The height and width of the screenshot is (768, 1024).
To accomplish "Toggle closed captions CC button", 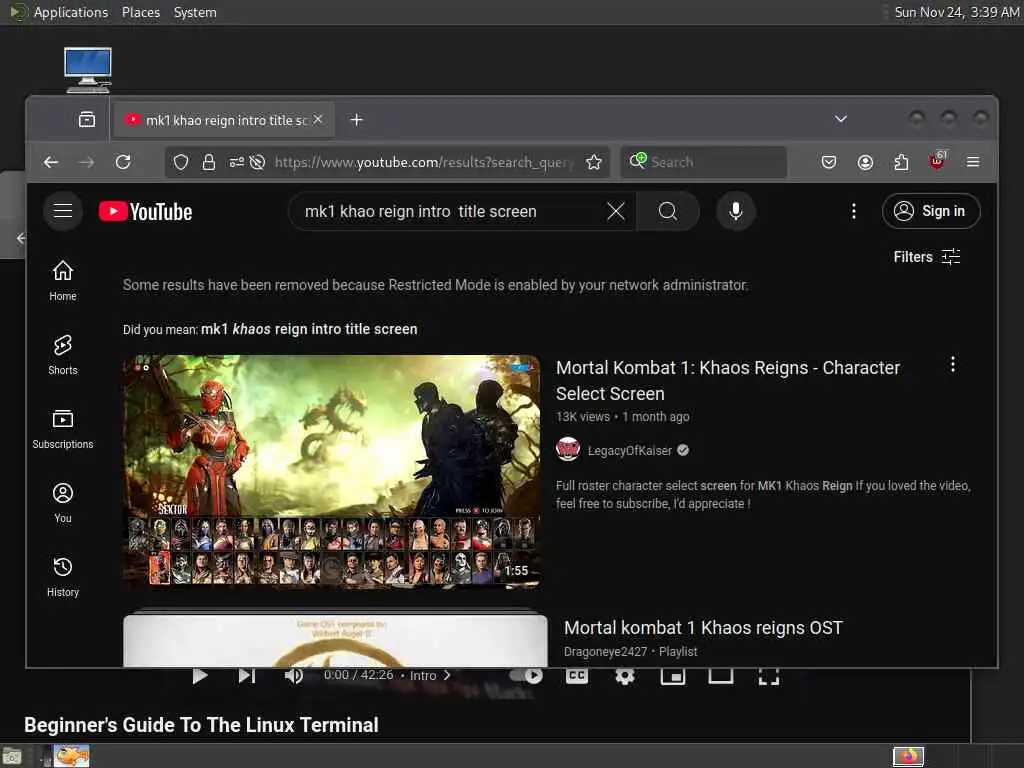I will coord(577,675).
